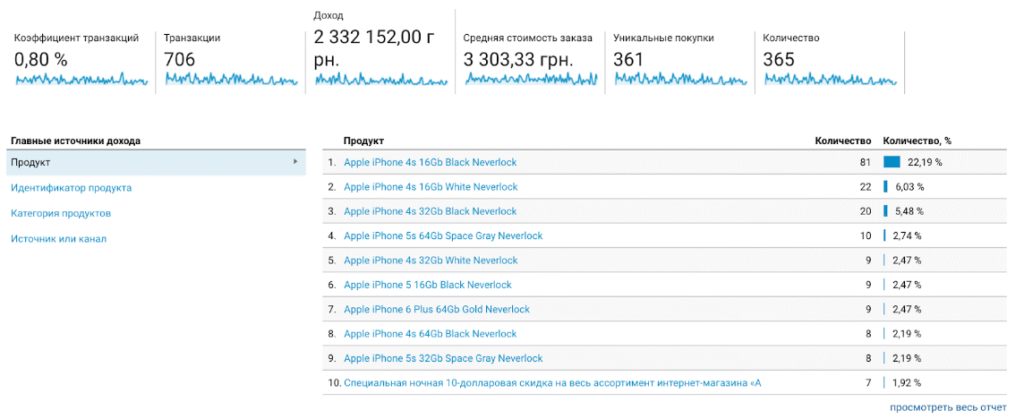Click 'просмотреть весь отчет' link
Viewport: 1024px width, 419px height.
948,407
